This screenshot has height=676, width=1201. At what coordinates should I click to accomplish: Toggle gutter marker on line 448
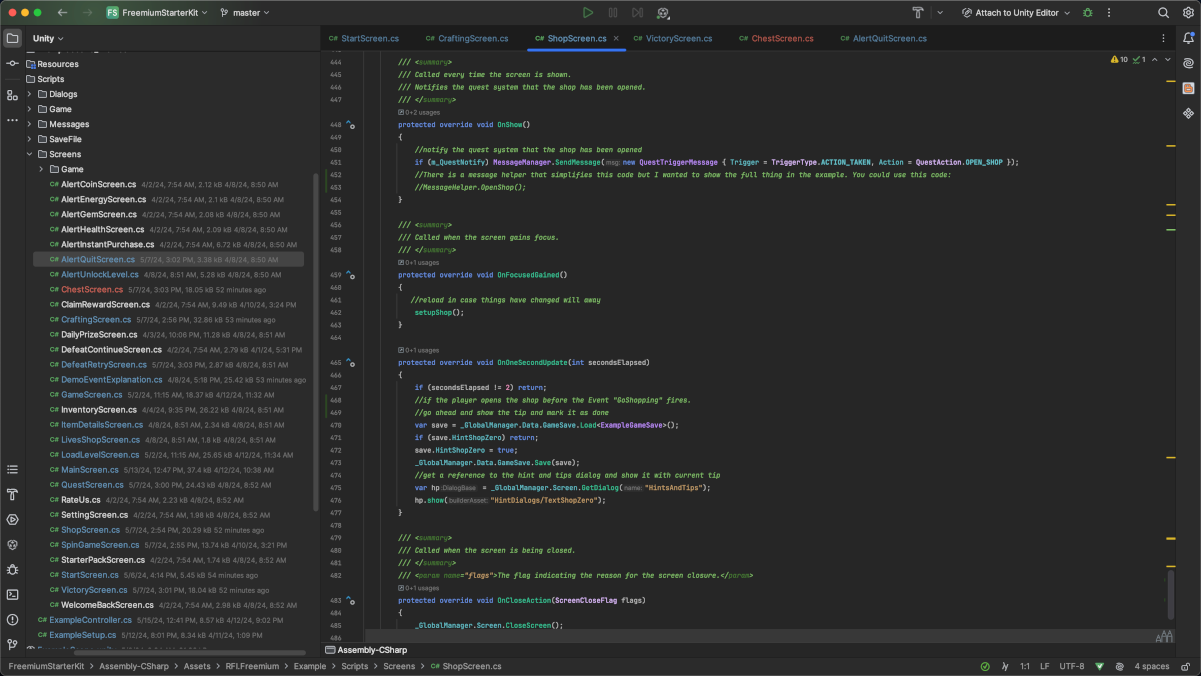pos(350,125)
